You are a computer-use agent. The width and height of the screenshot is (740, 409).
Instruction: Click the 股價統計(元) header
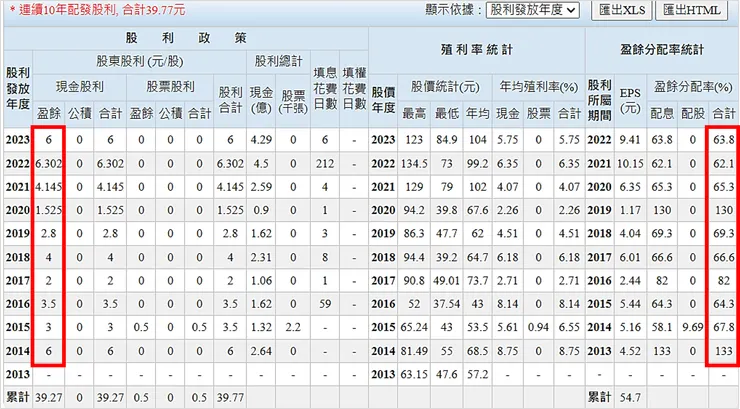[x=445, y=87]
